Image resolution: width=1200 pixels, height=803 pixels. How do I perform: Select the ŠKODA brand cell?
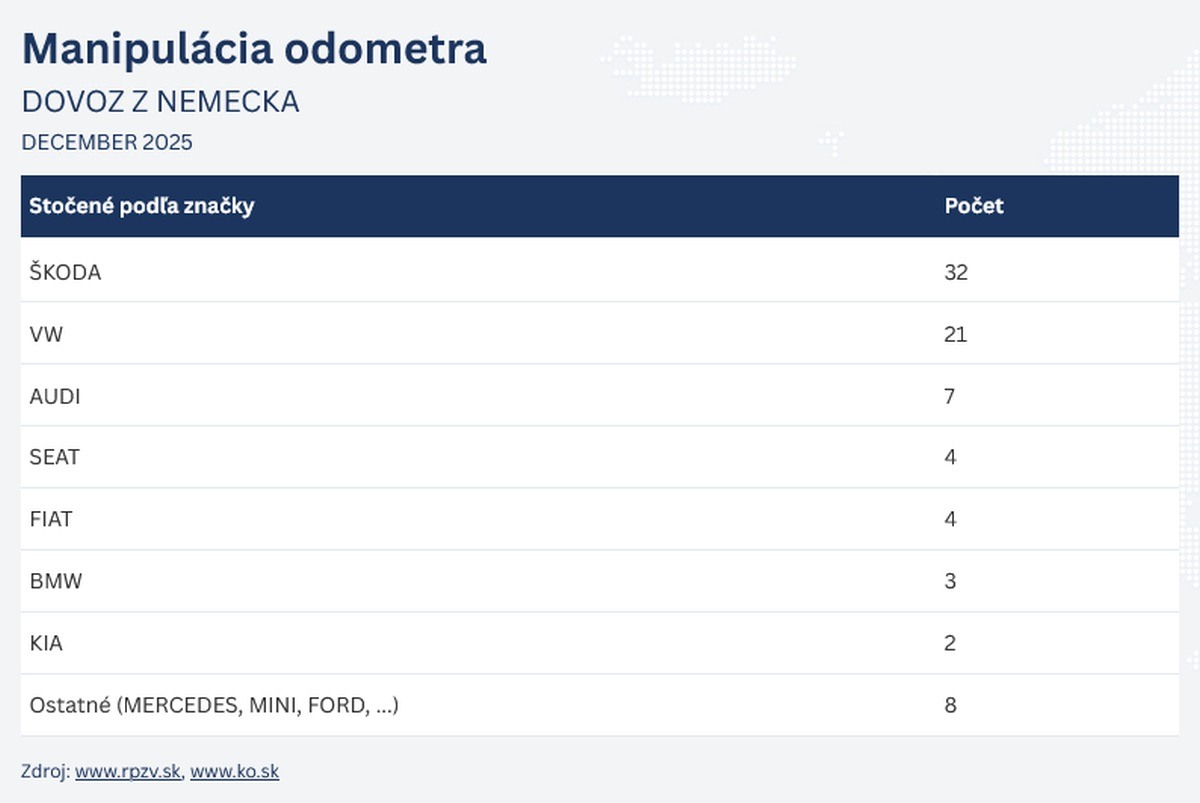(66, 271)
